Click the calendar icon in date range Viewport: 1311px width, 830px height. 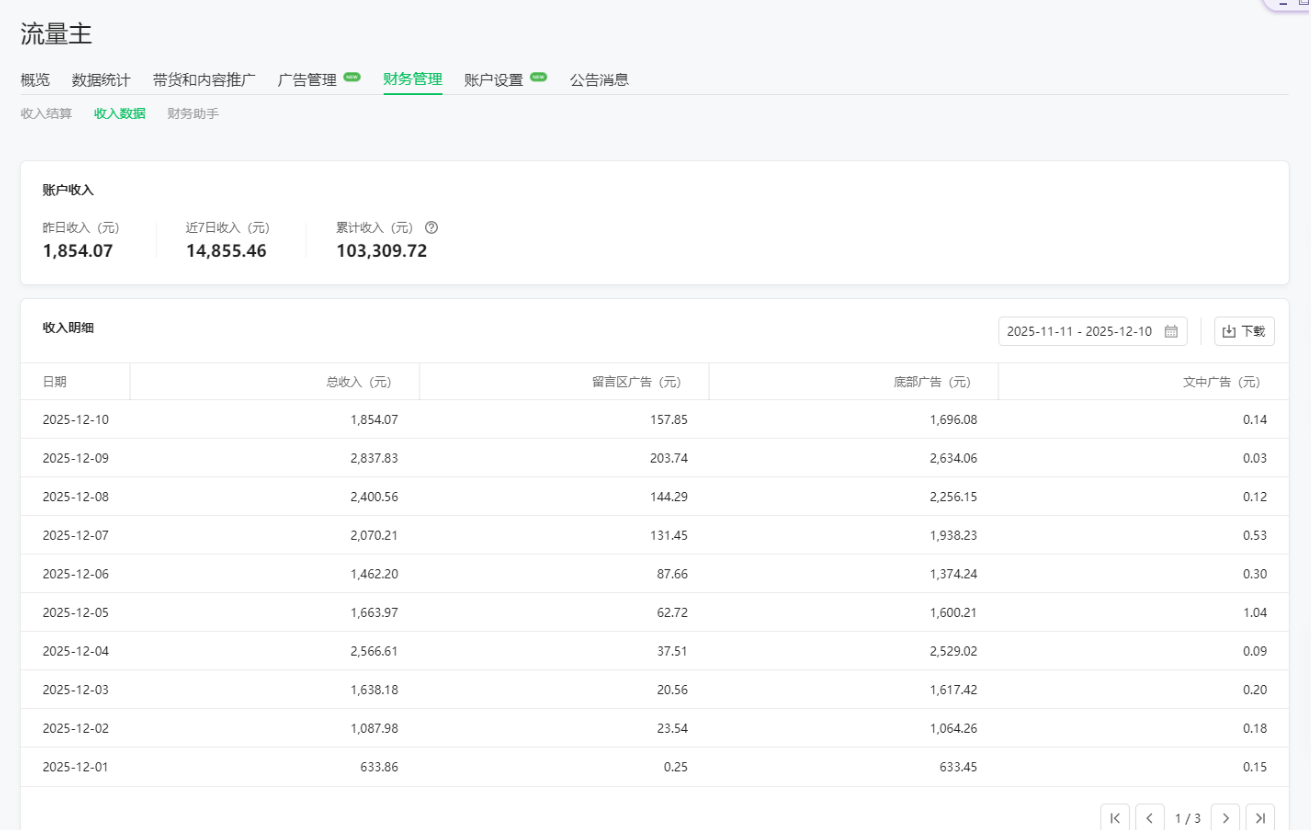(1171, 332)
